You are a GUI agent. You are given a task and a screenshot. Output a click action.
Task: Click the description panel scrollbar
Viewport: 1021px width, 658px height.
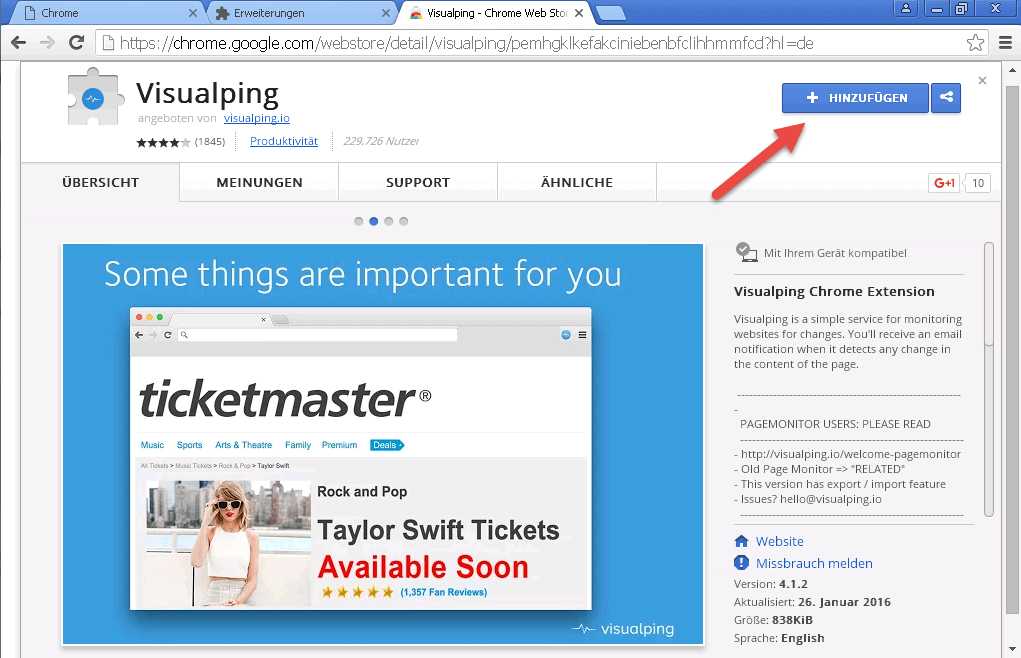(x=988, y=379)
